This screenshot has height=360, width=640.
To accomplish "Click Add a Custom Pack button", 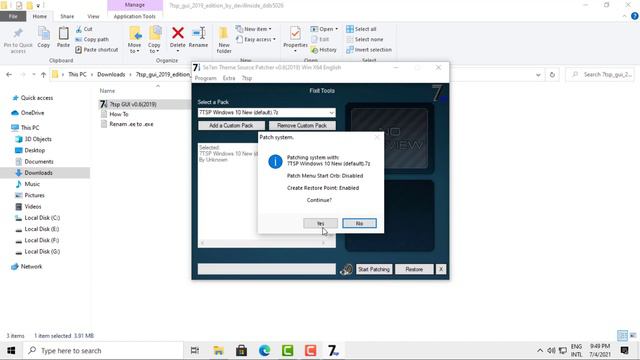I will 231,126.
